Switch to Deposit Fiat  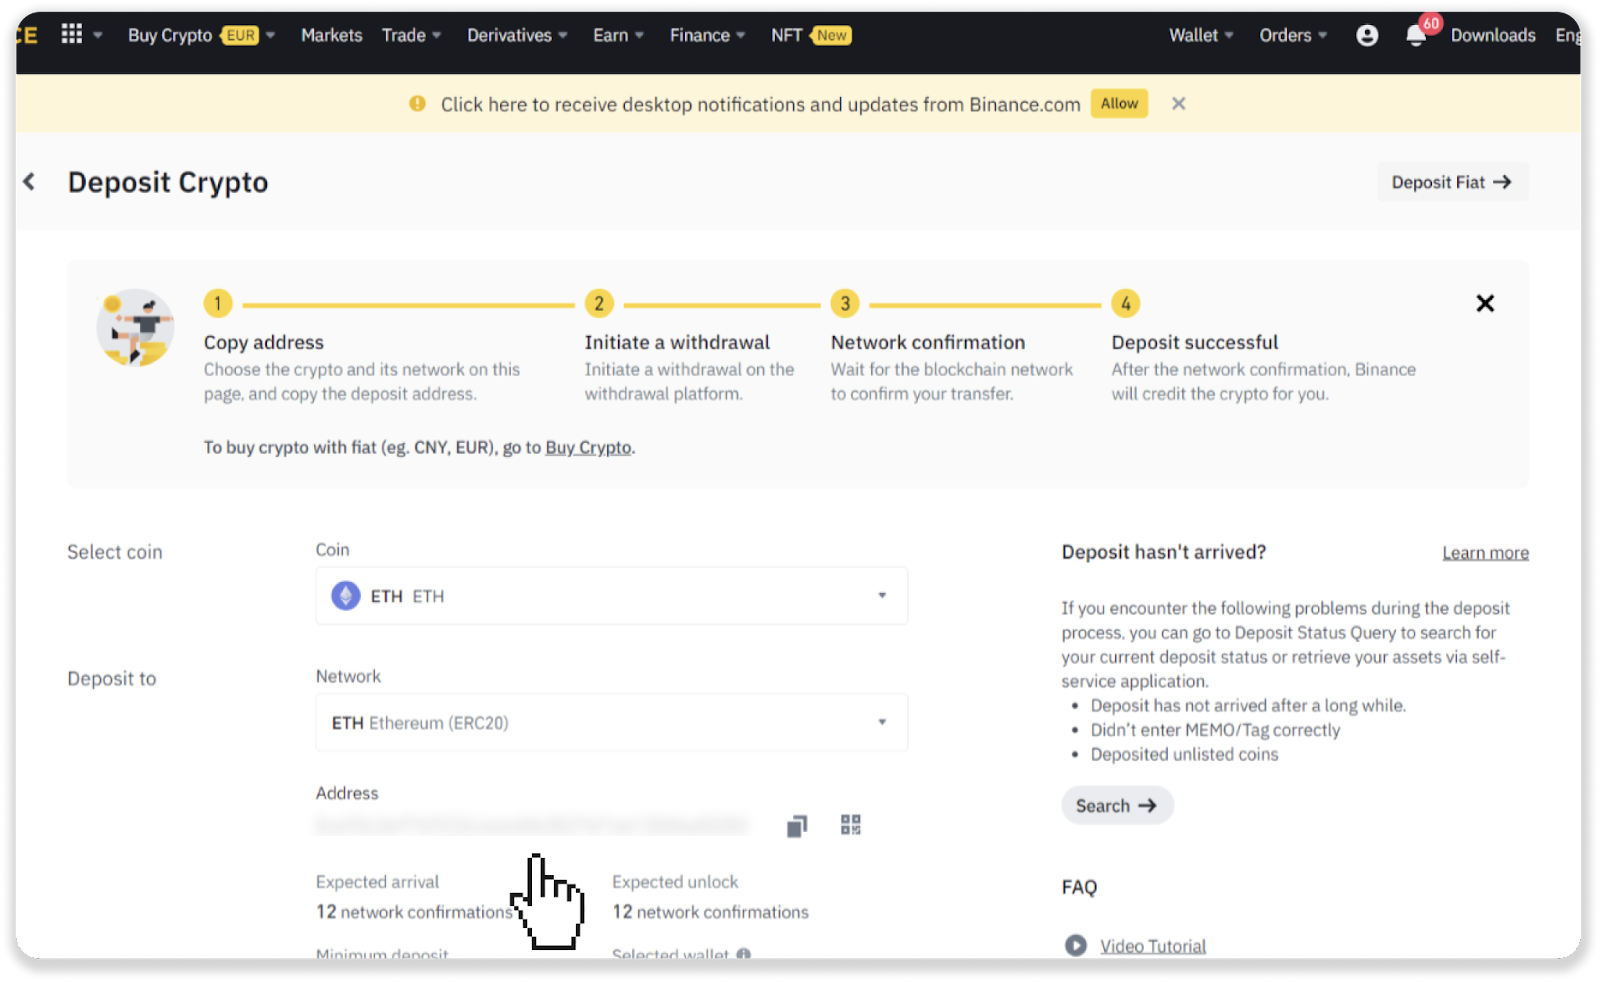click(x=1451, y=182)
